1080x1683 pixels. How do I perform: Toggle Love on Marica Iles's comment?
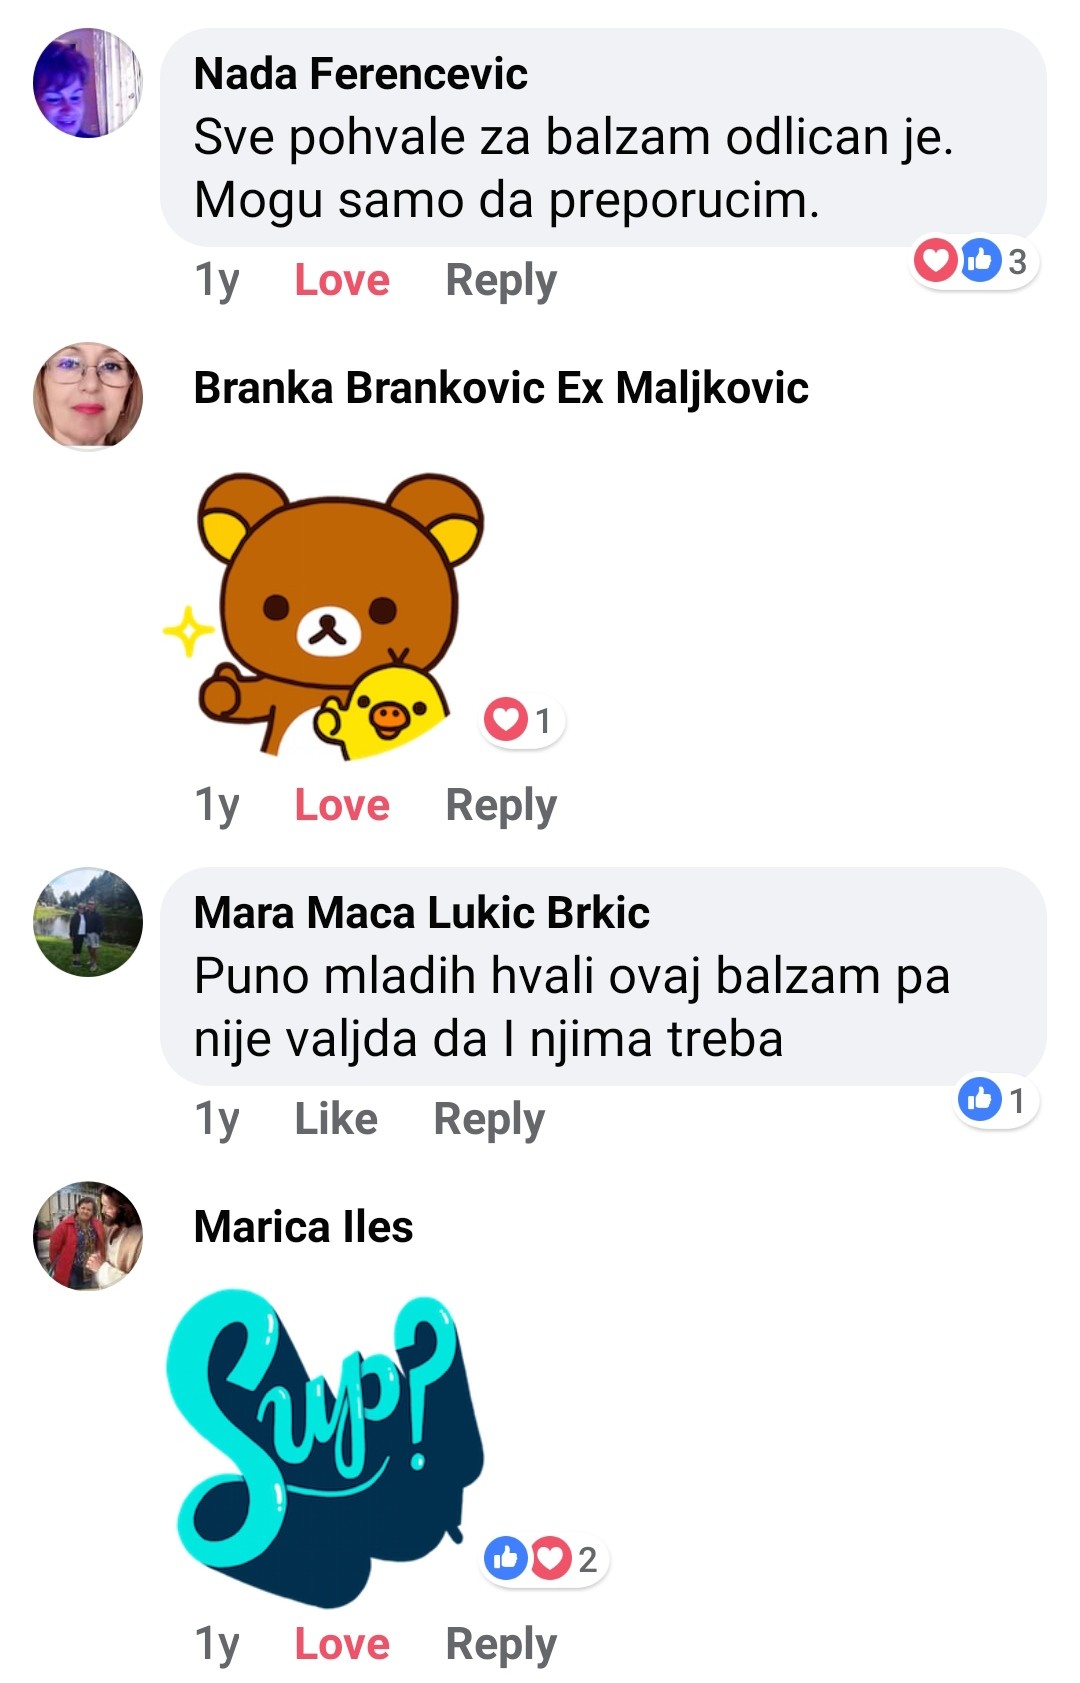pyautogui.click(x=342, y=1644)
